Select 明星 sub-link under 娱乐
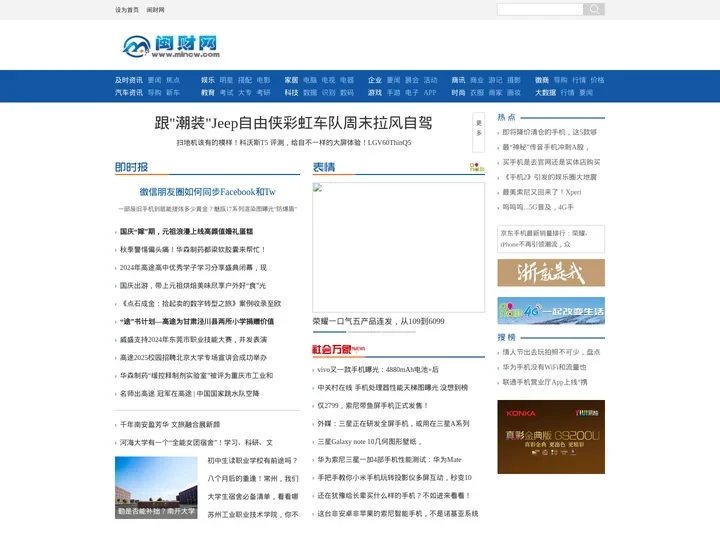The image size is (720, 540). pyautogui.click(x=226, y=80)
